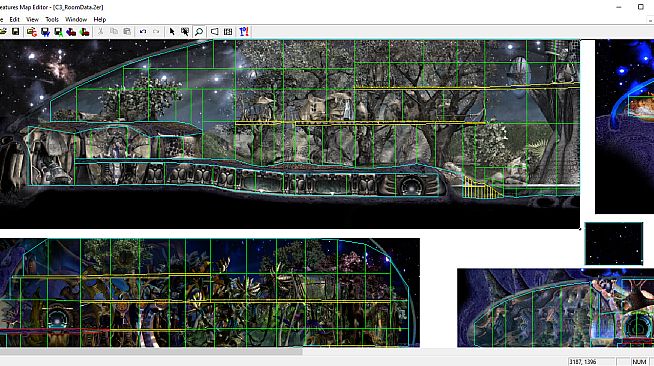Select the multi-select pointer tool

[x=185, y=32]
